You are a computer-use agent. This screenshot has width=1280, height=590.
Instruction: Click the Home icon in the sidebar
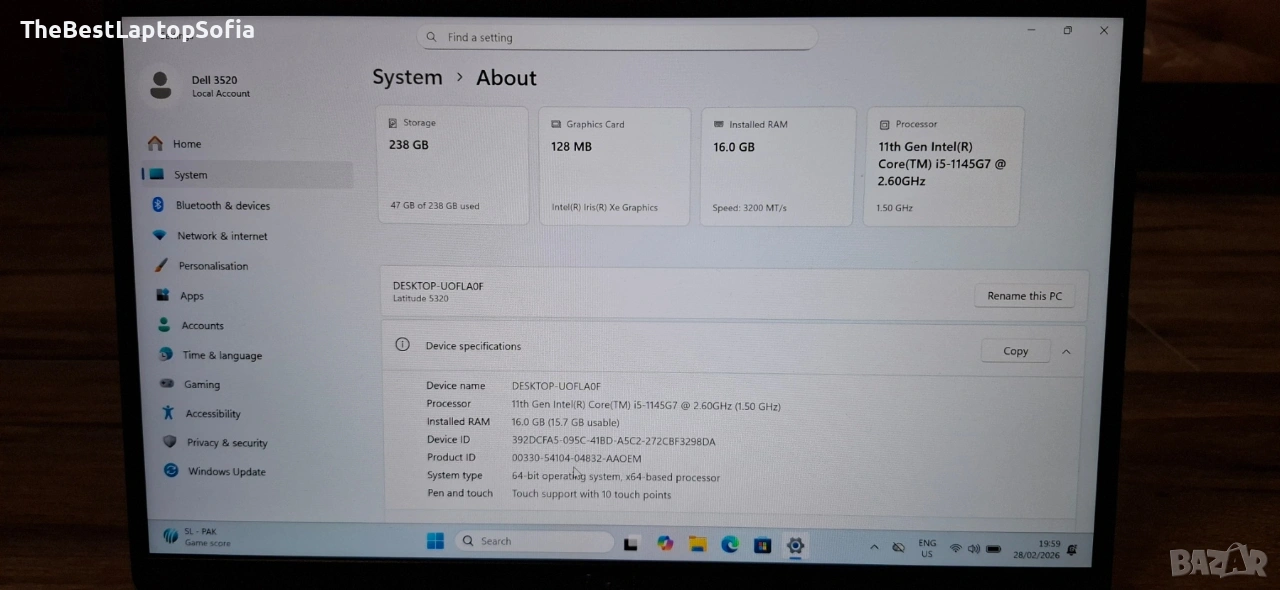[155, 143]
